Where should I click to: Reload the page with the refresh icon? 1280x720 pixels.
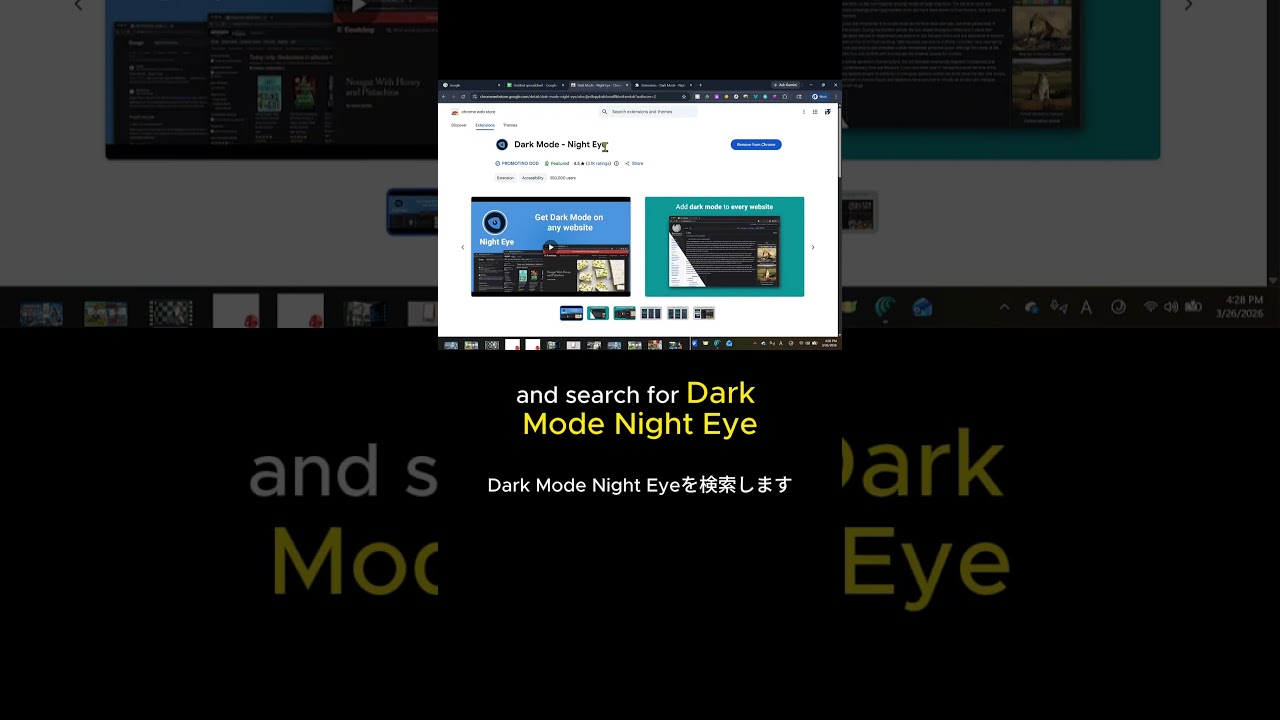[x=463, y=96]
